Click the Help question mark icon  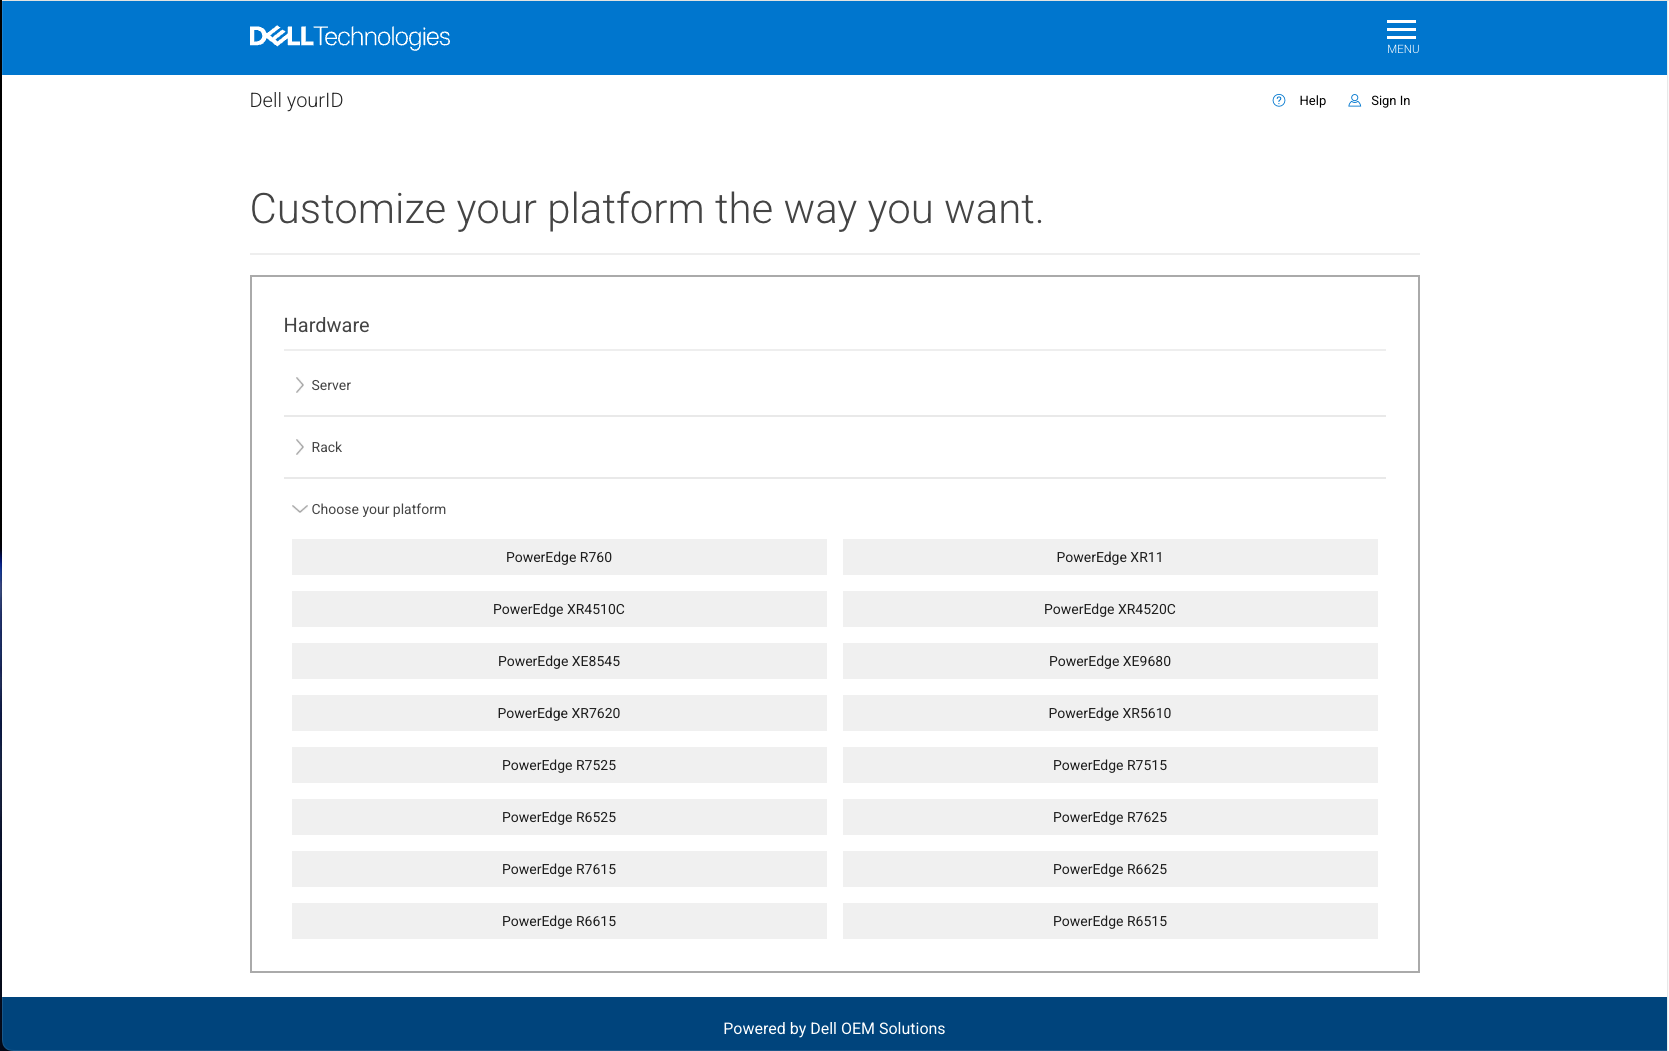tap(1278, 101)
